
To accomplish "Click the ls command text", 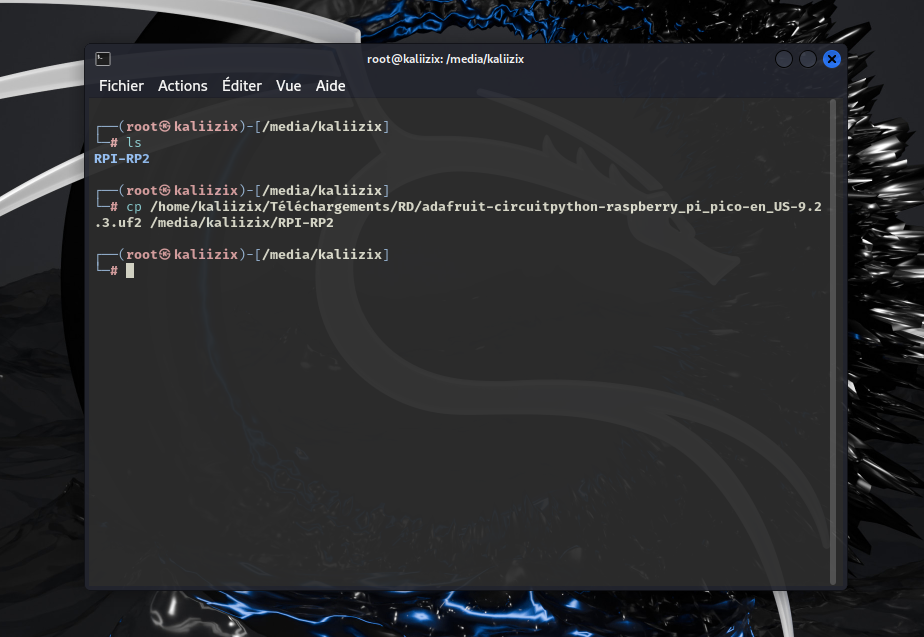I will (x=134, y=143).
